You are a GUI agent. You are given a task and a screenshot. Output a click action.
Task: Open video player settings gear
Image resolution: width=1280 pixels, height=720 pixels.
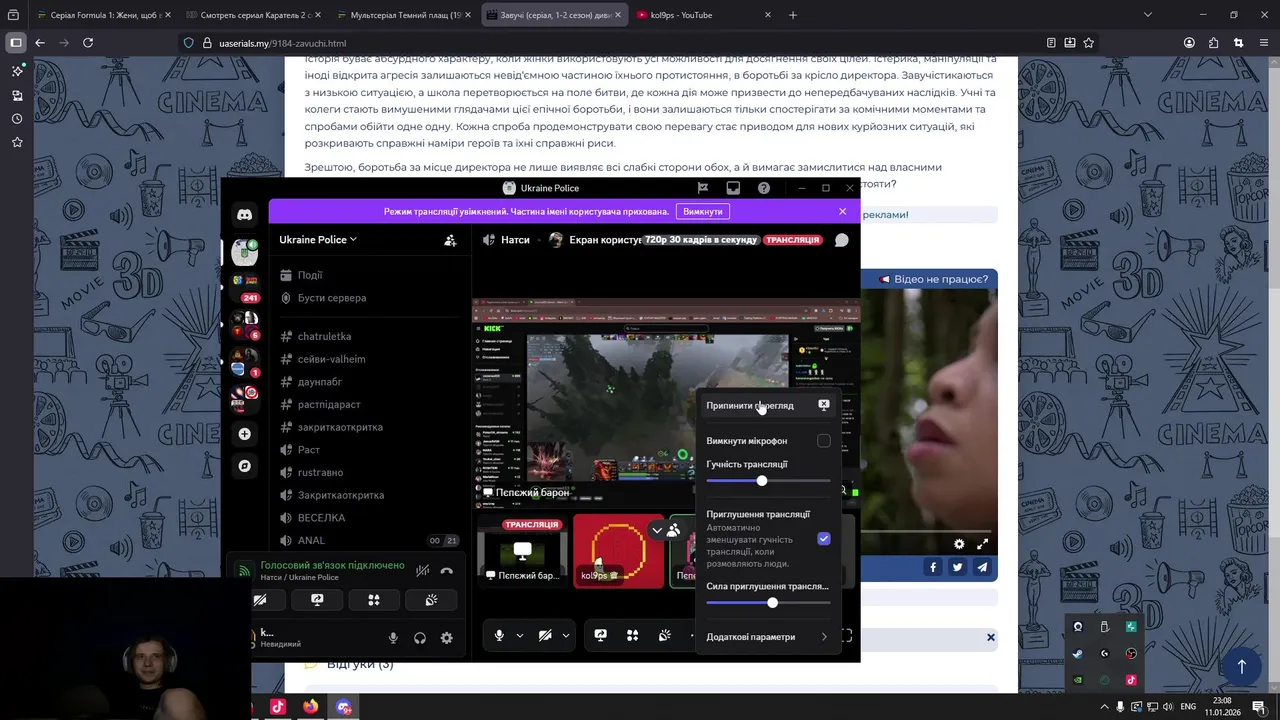click(x=959, y=544)
